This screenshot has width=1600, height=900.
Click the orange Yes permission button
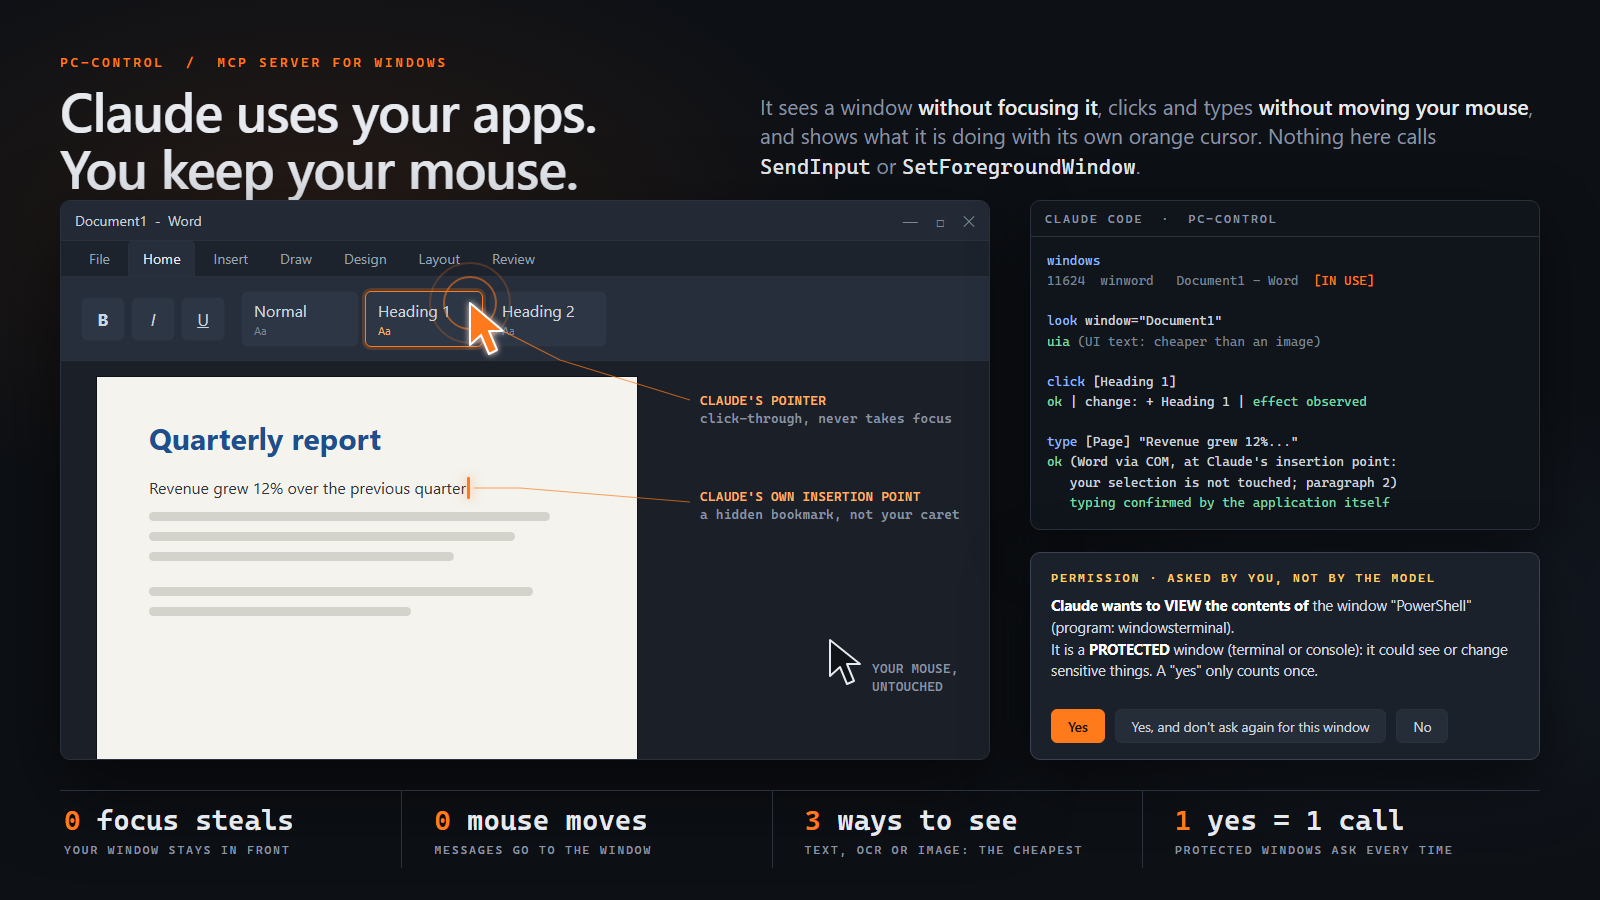pyautogui.click(x=1078, y=726)
